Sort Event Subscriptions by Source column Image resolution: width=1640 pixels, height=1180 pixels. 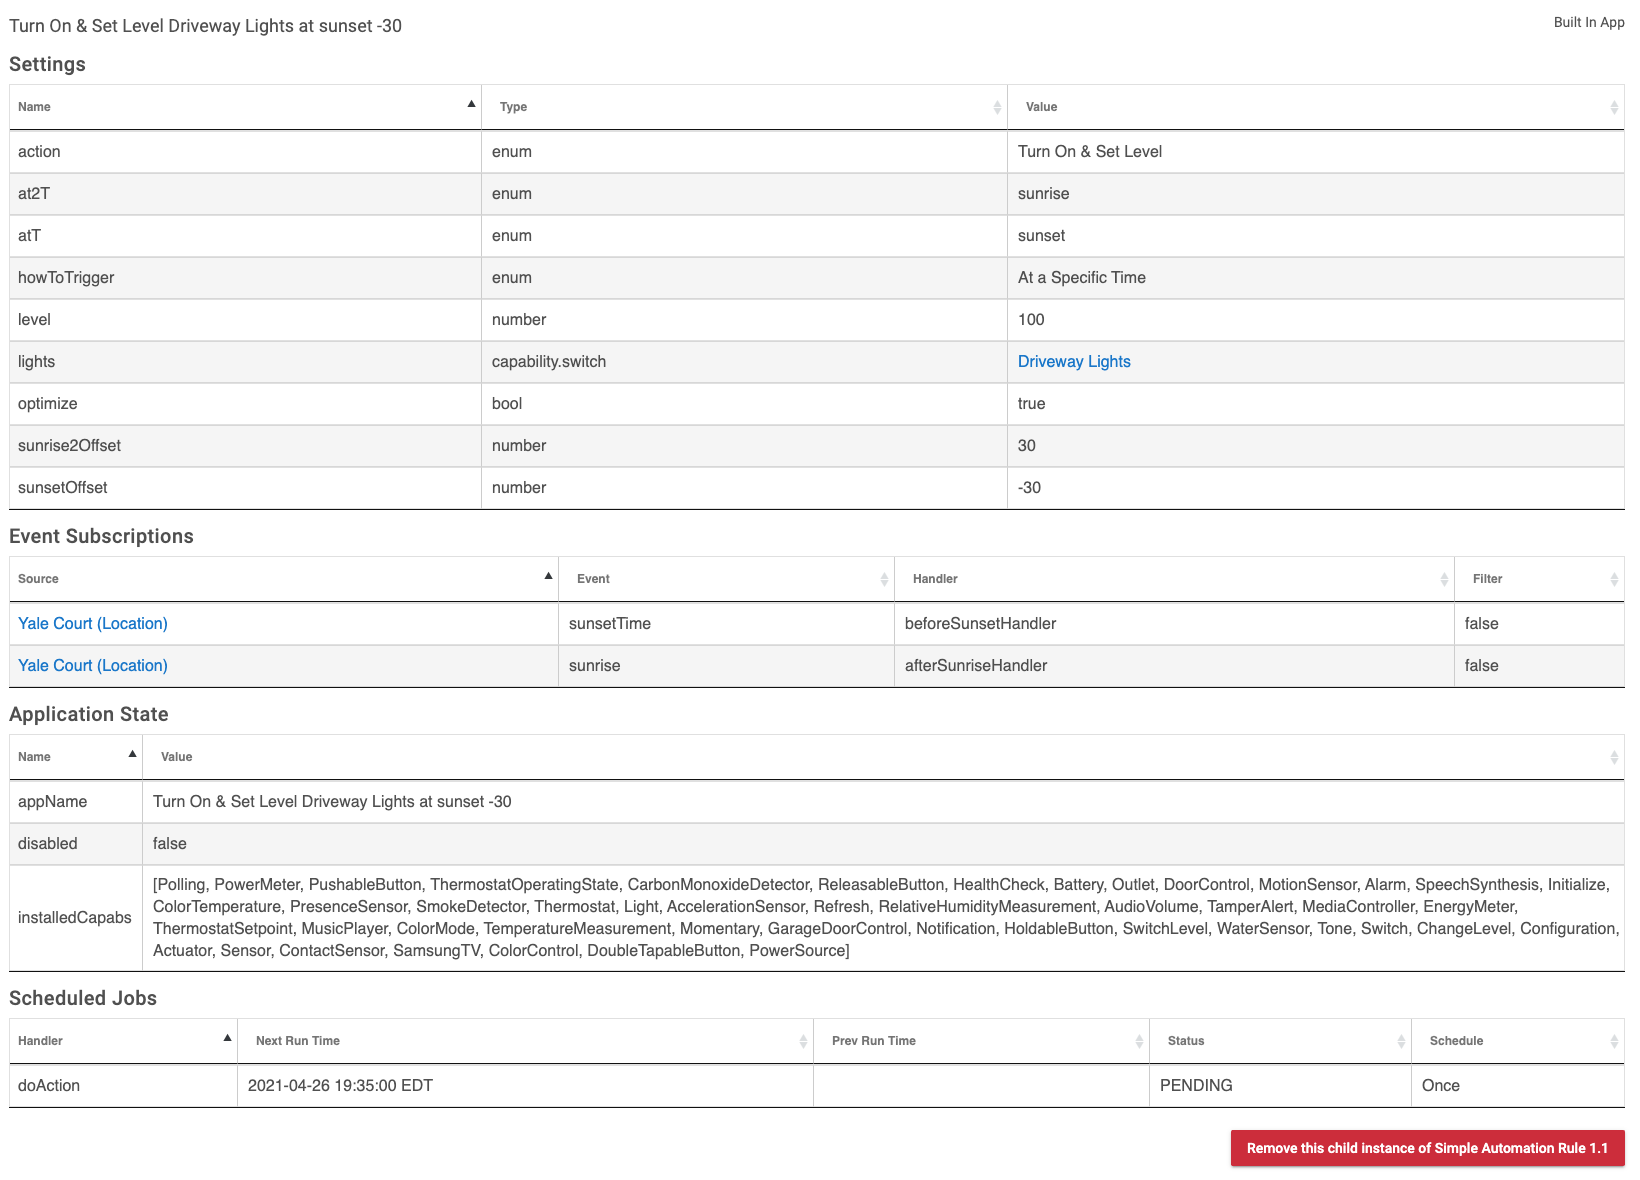point(284,579)
